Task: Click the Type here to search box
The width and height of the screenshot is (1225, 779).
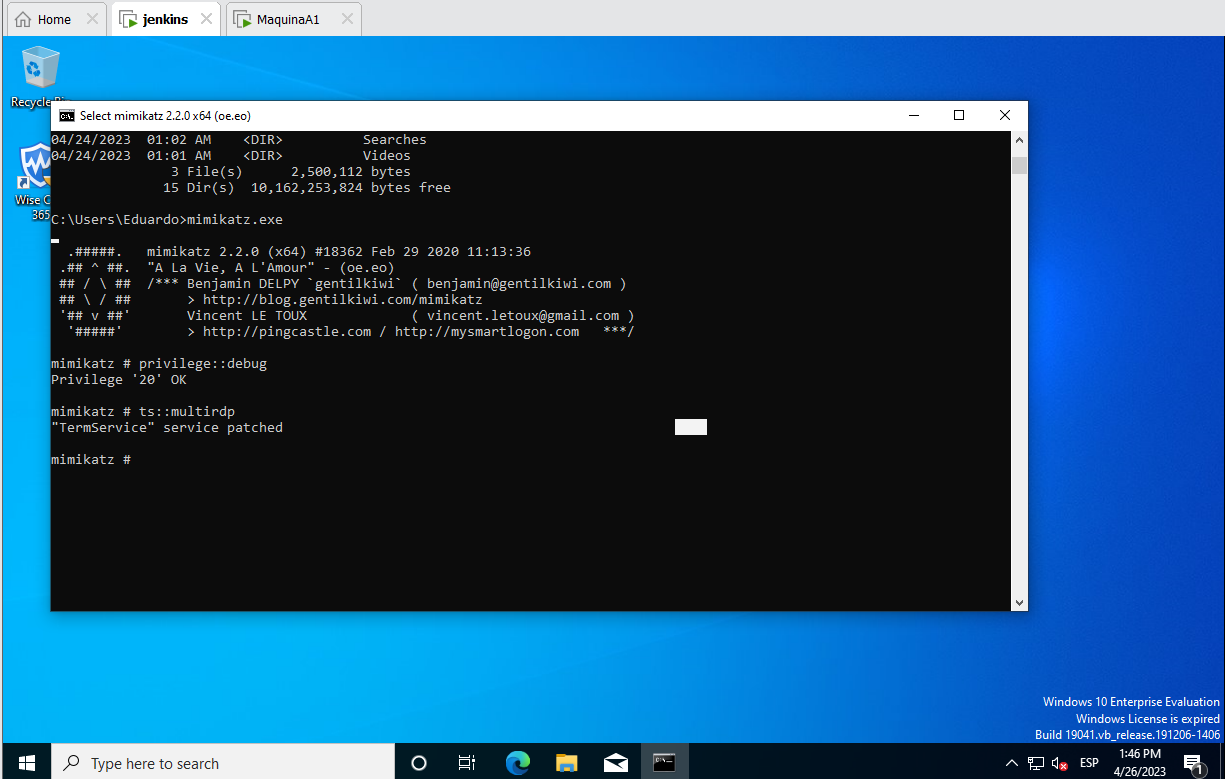Action: coord(222,763)
